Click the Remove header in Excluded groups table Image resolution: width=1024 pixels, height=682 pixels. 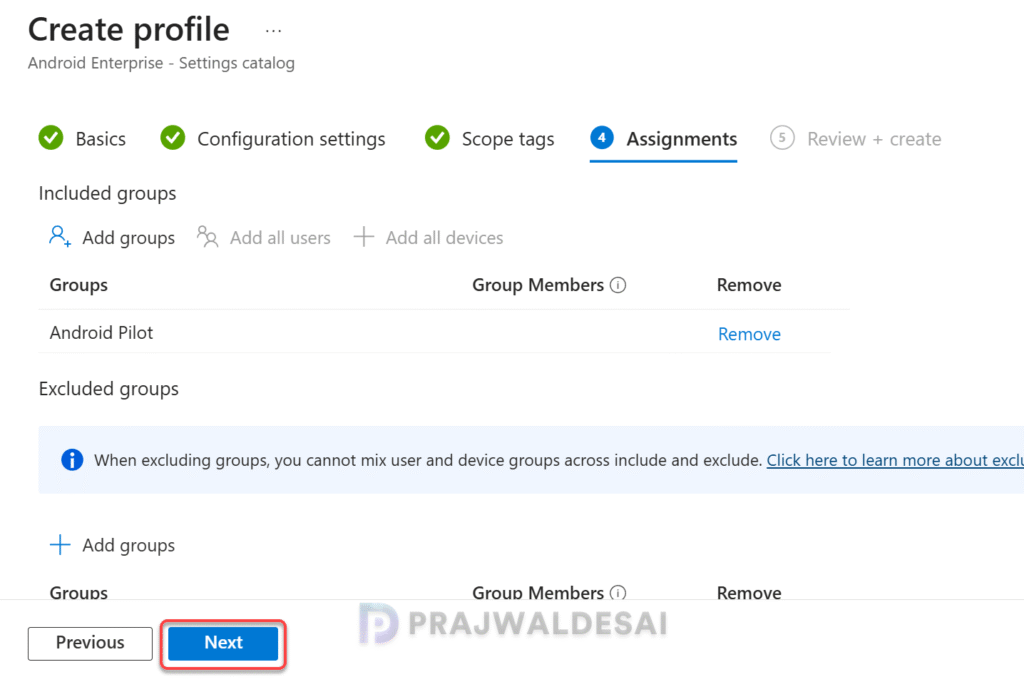[749, 592]
